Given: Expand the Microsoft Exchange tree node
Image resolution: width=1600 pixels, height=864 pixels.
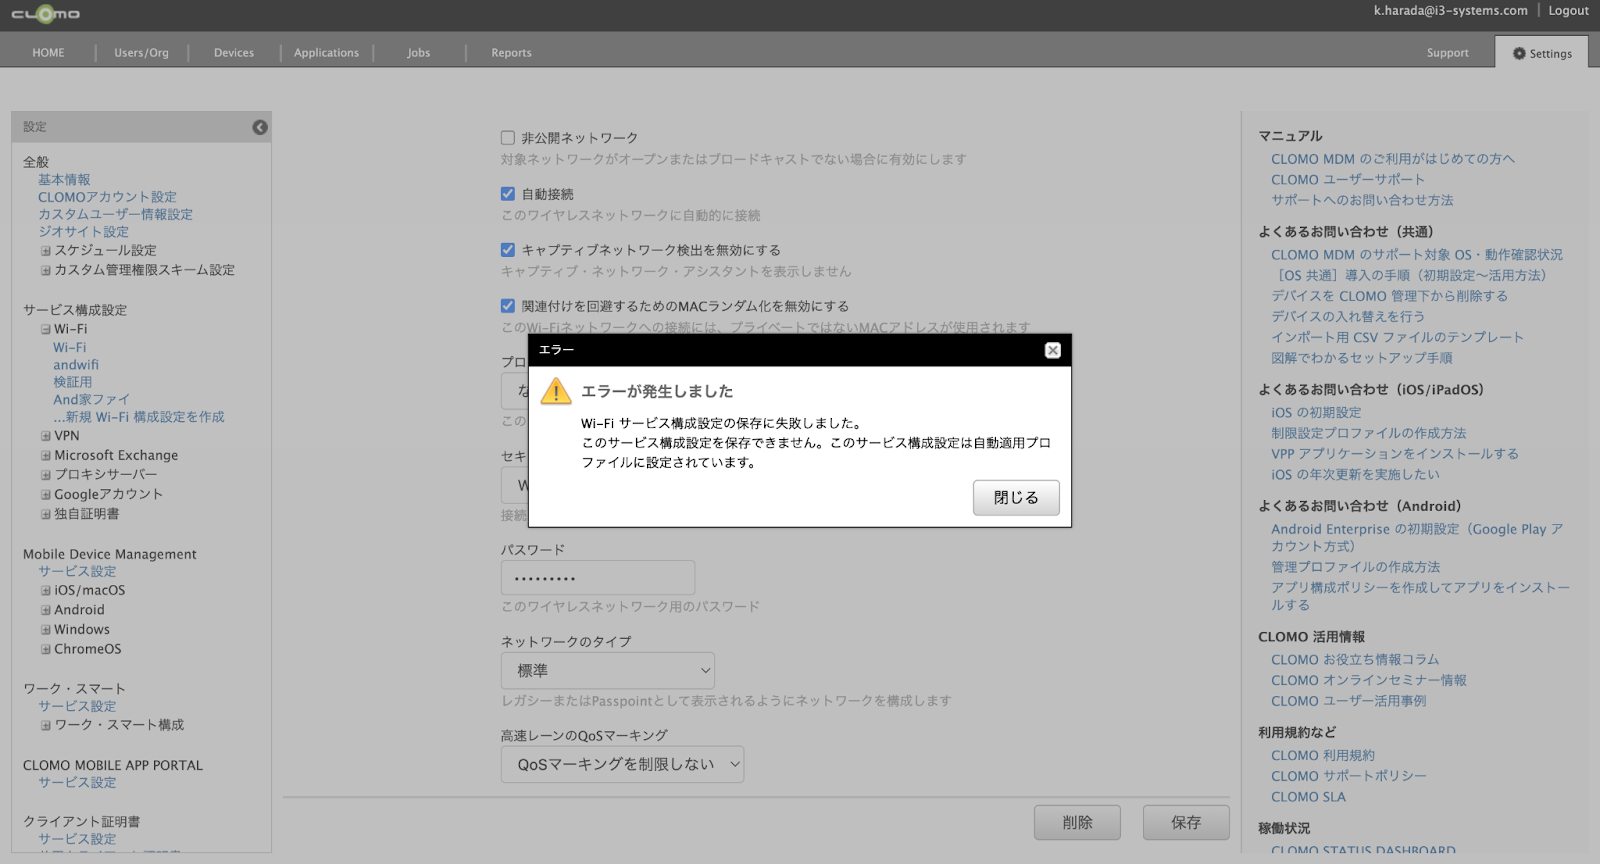Looking at the screenshot, I should (x=46, y=456).
